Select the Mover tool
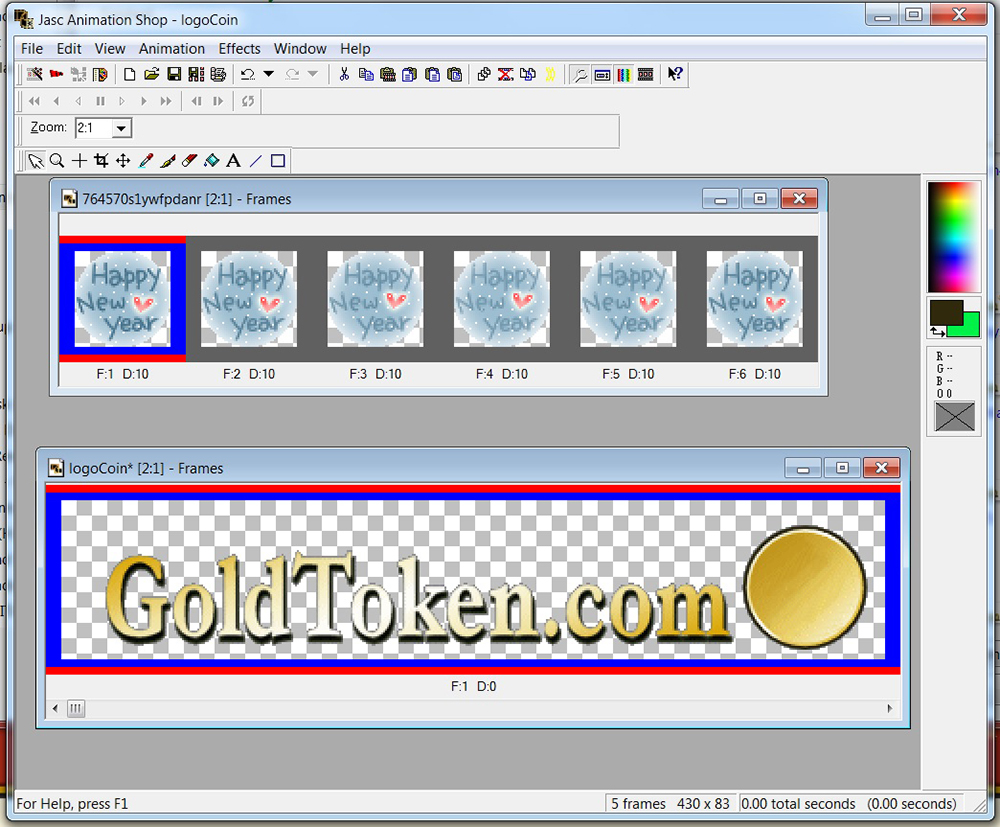Image resolution: width=1000 pixels, height=827 pixels. (x=123, y=161)
